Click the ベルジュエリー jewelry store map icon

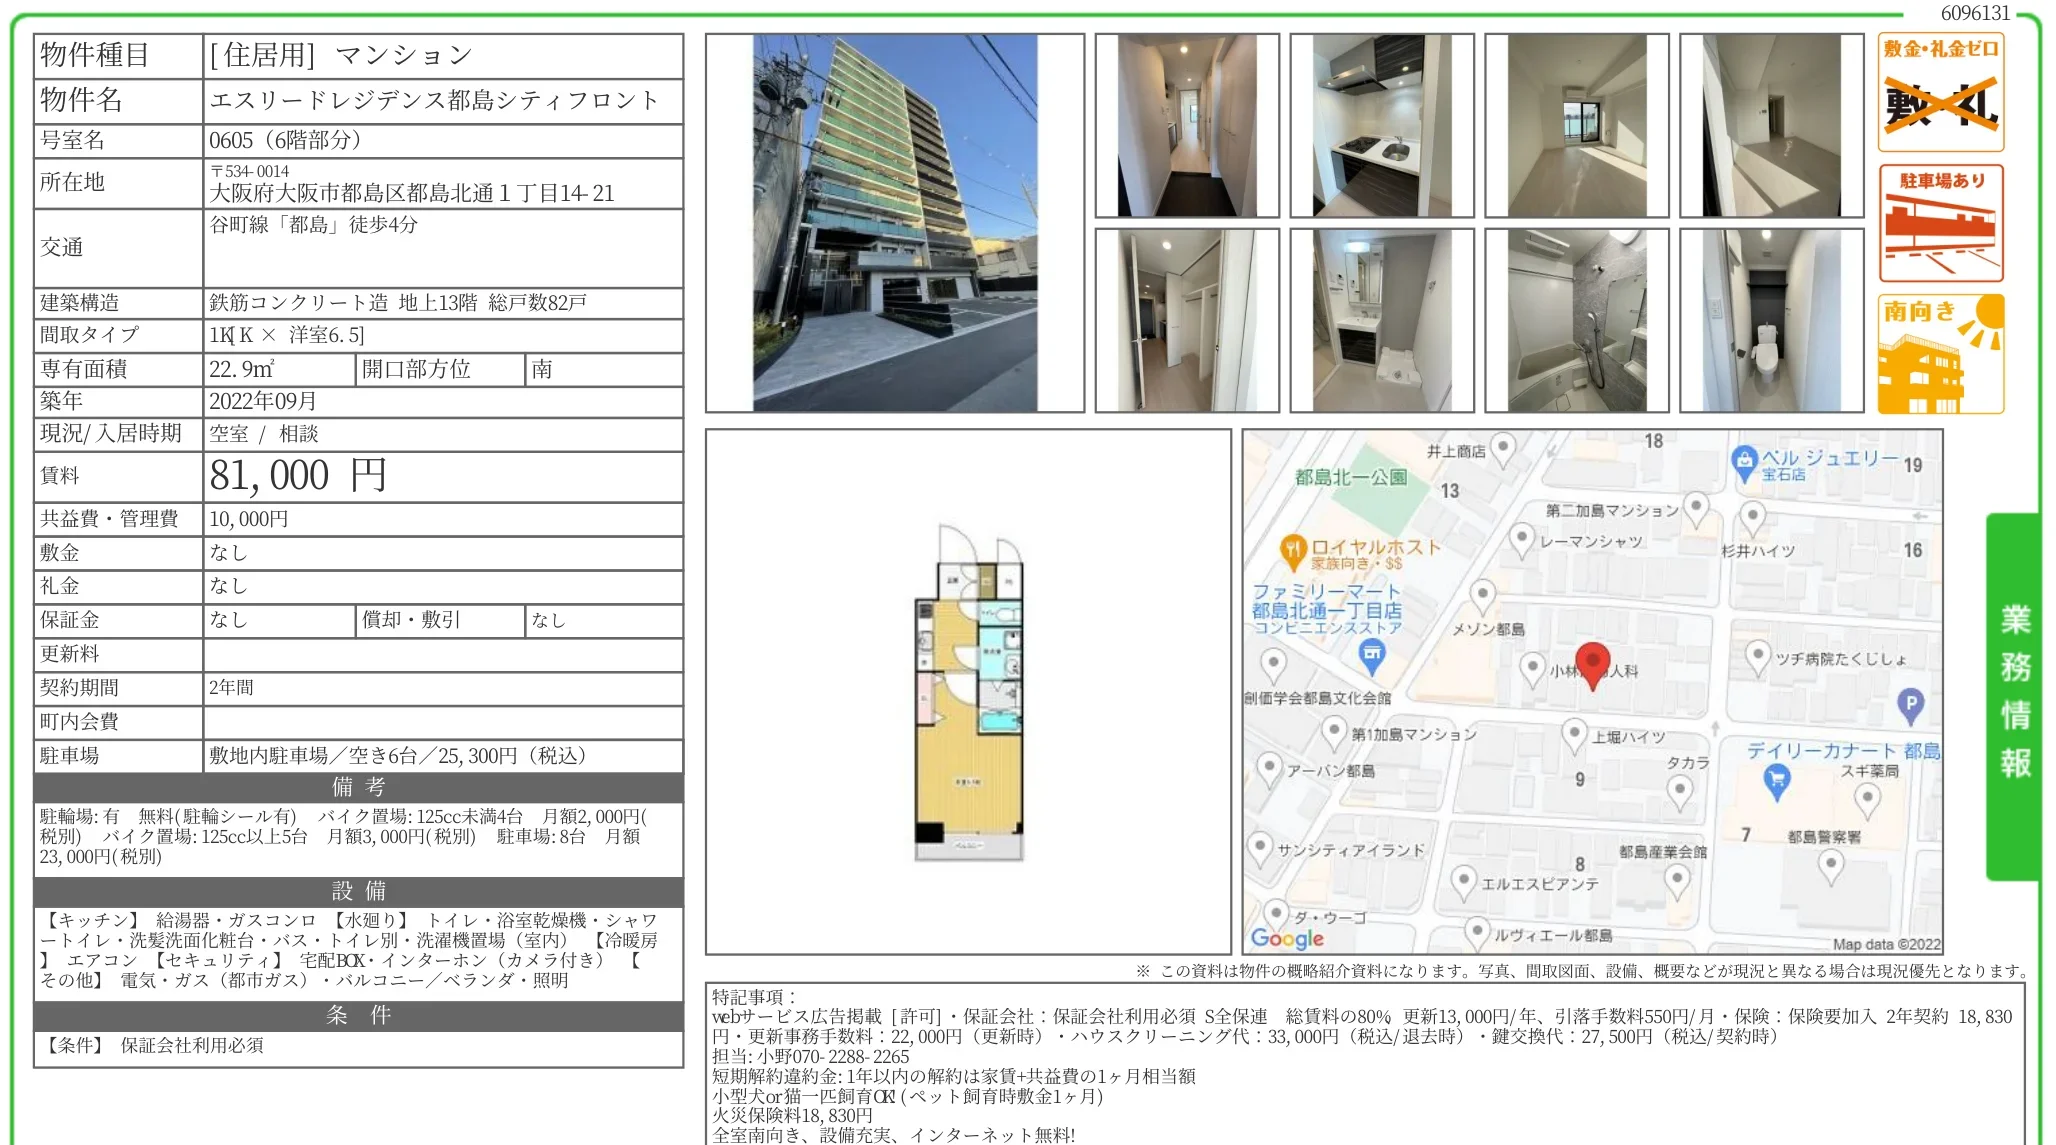1744,462
